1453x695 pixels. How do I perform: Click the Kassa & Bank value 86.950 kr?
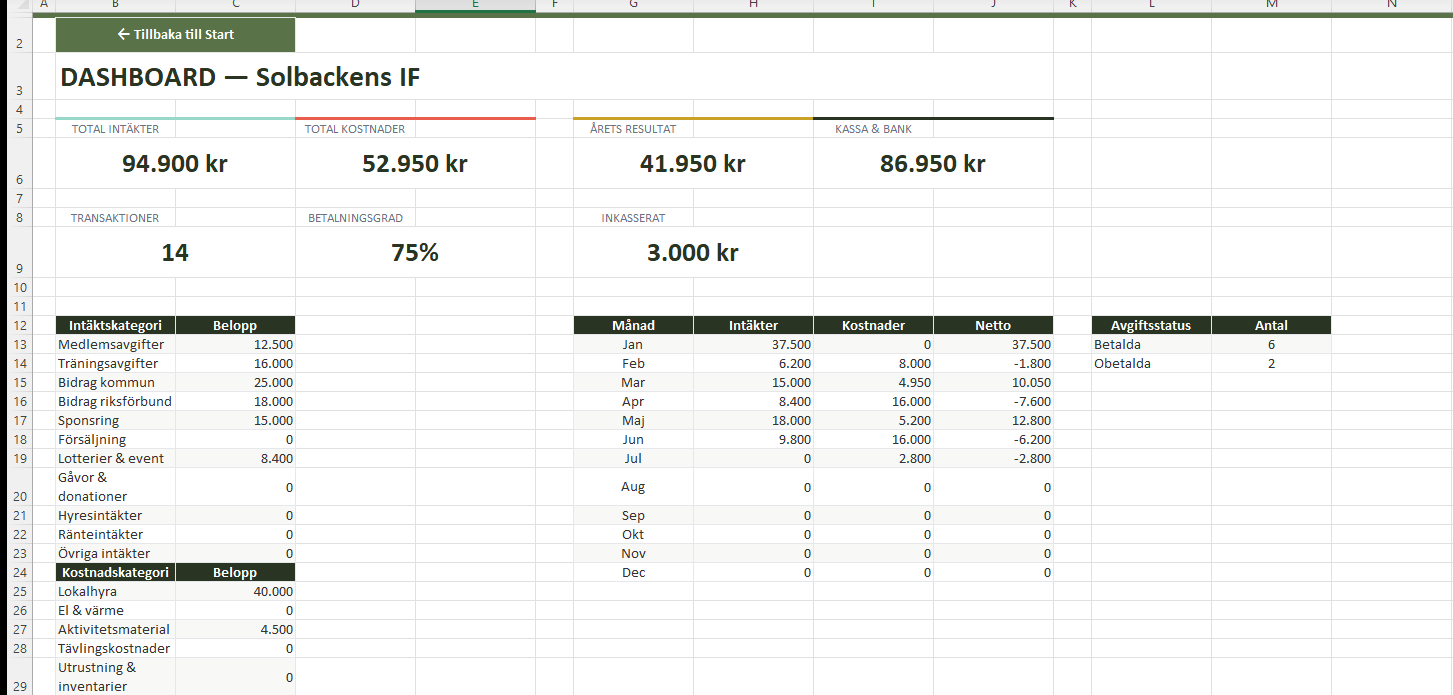point(932,164)
